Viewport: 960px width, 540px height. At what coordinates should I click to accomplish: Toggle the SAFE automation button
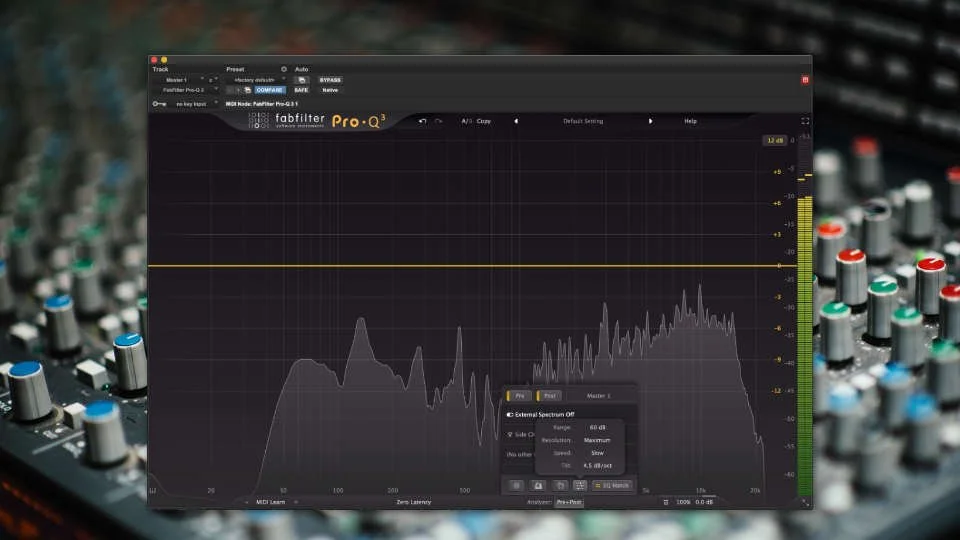pos(301,90)
